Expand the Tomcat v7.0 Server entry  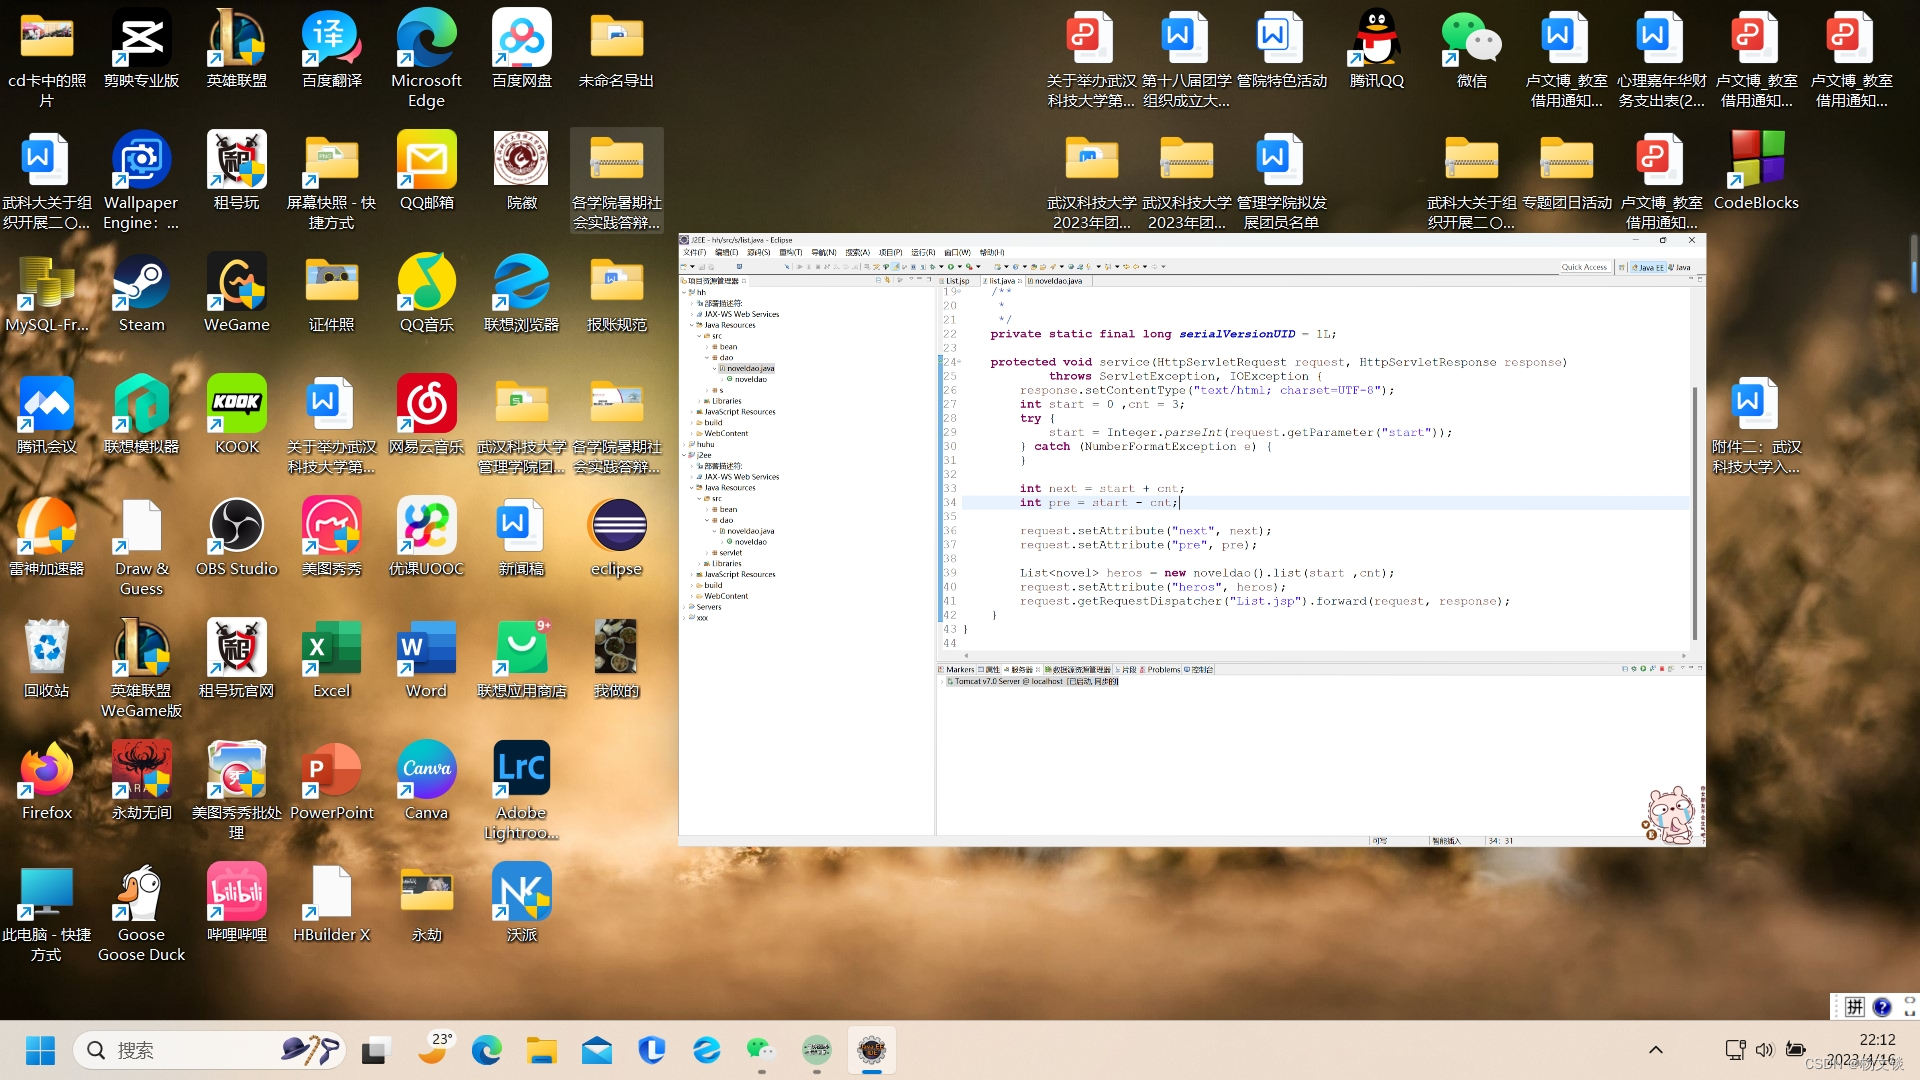[x=944, y=681]
